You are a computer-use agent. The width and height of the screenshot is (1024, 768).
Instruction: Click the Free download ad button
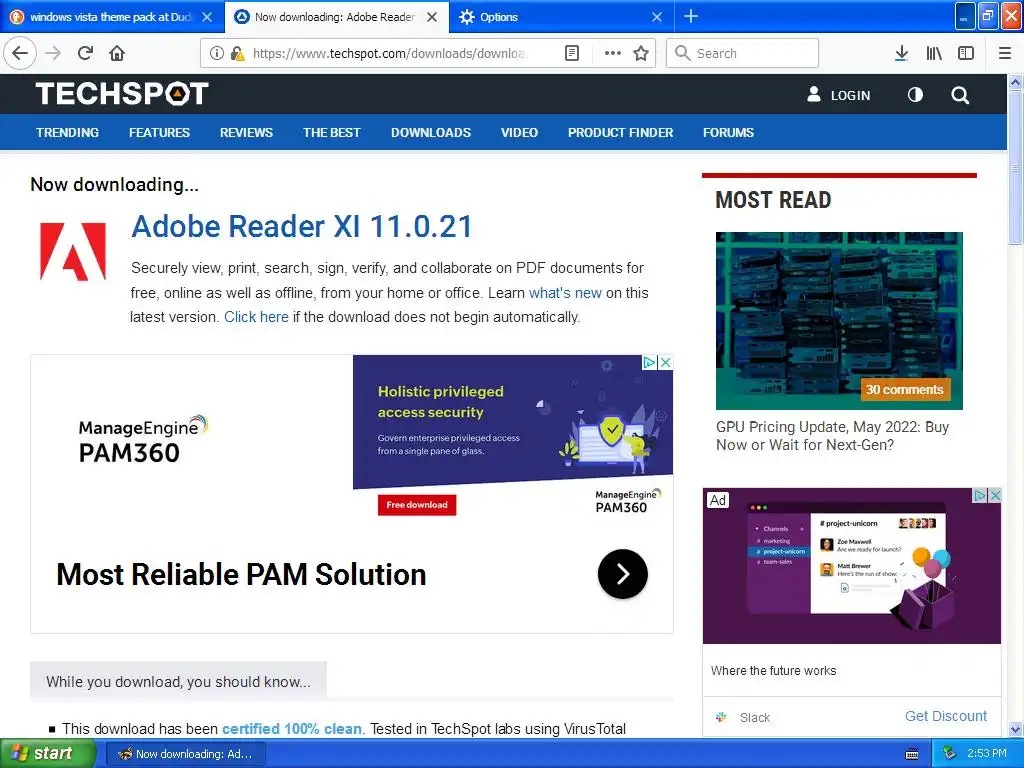point(417,505)
